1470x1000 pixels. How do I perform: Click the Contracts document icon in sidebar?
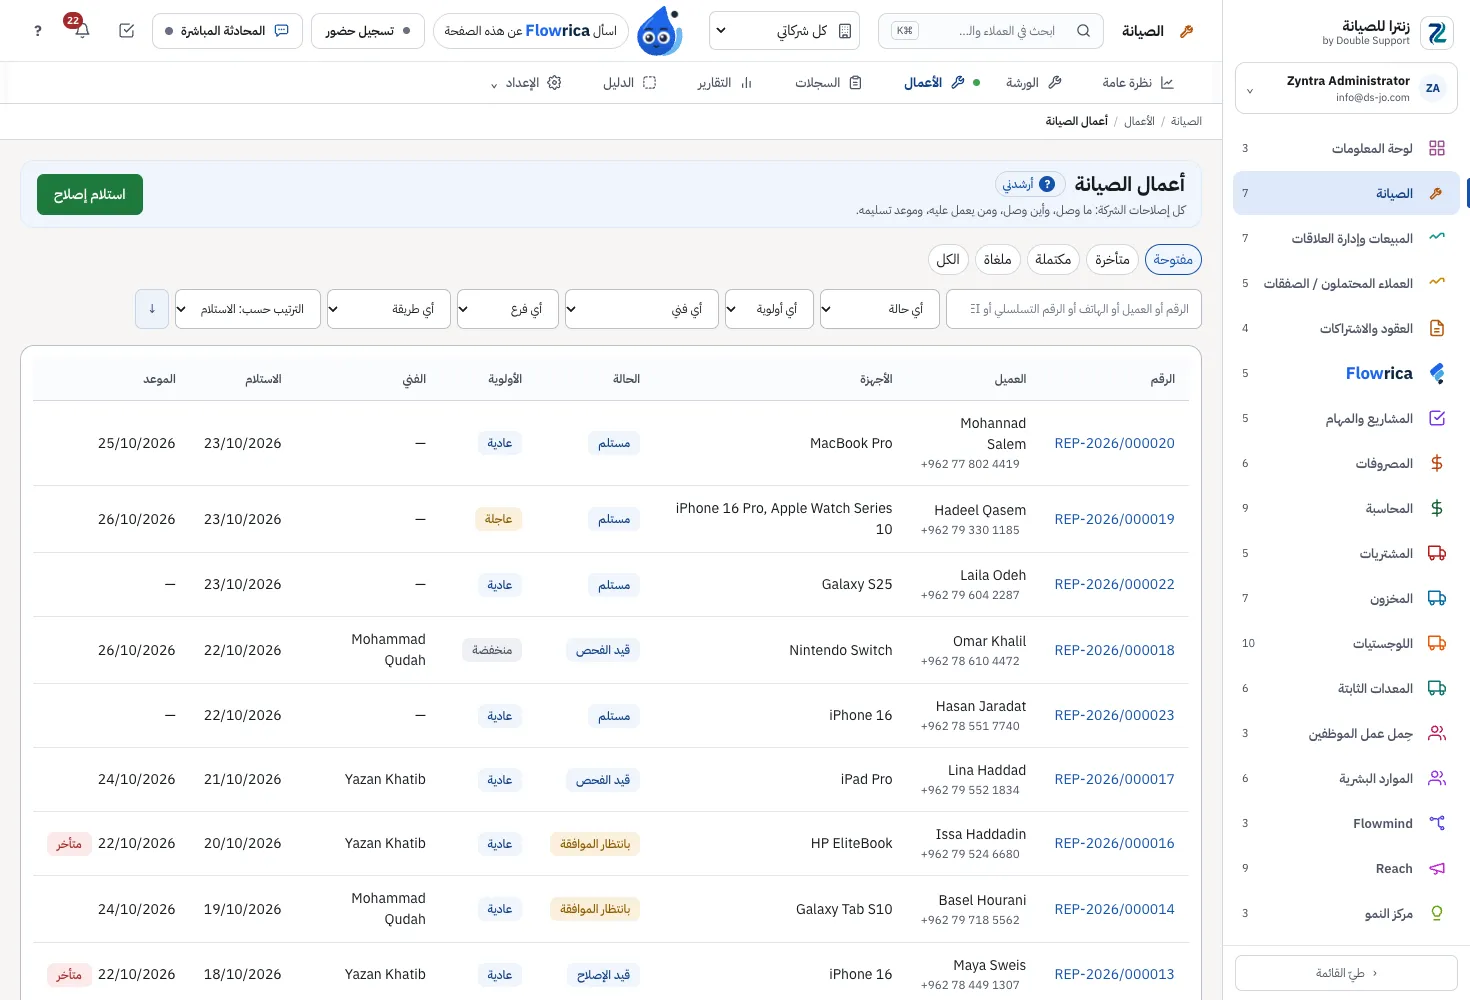pyautogui.click(x=1437, y=328)
